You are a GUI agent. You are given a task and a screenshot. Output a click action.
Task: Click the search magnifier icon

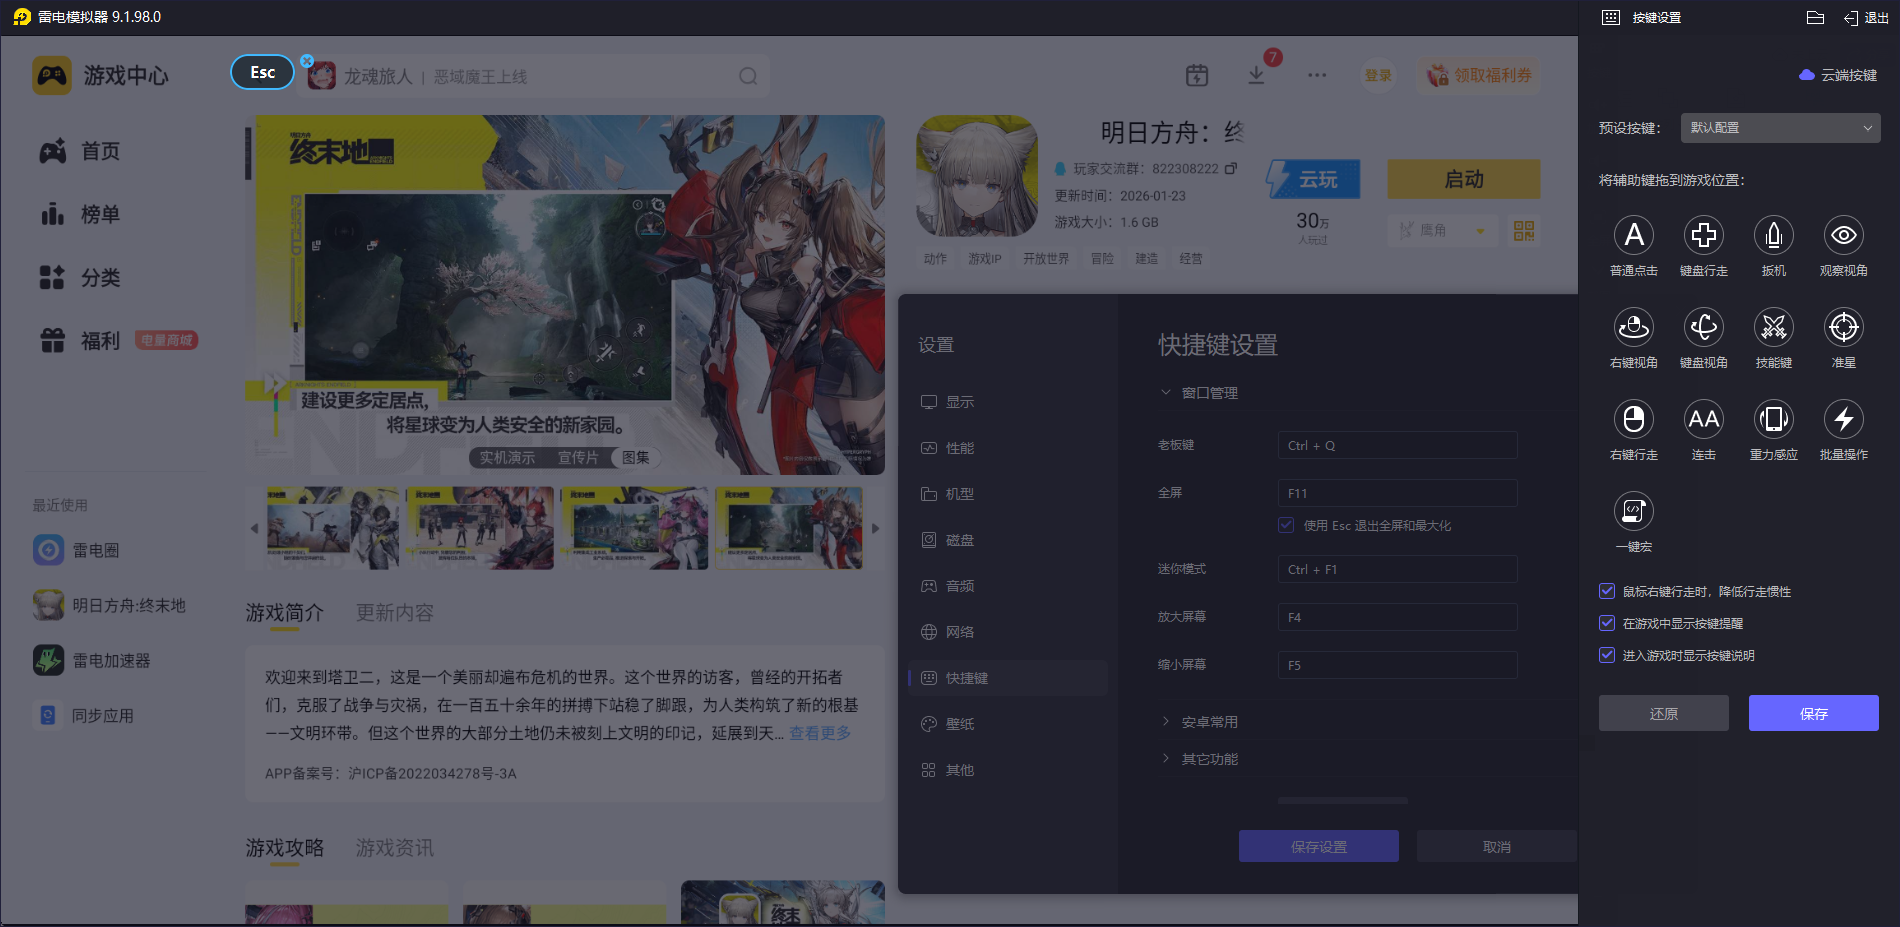point(748,76)
